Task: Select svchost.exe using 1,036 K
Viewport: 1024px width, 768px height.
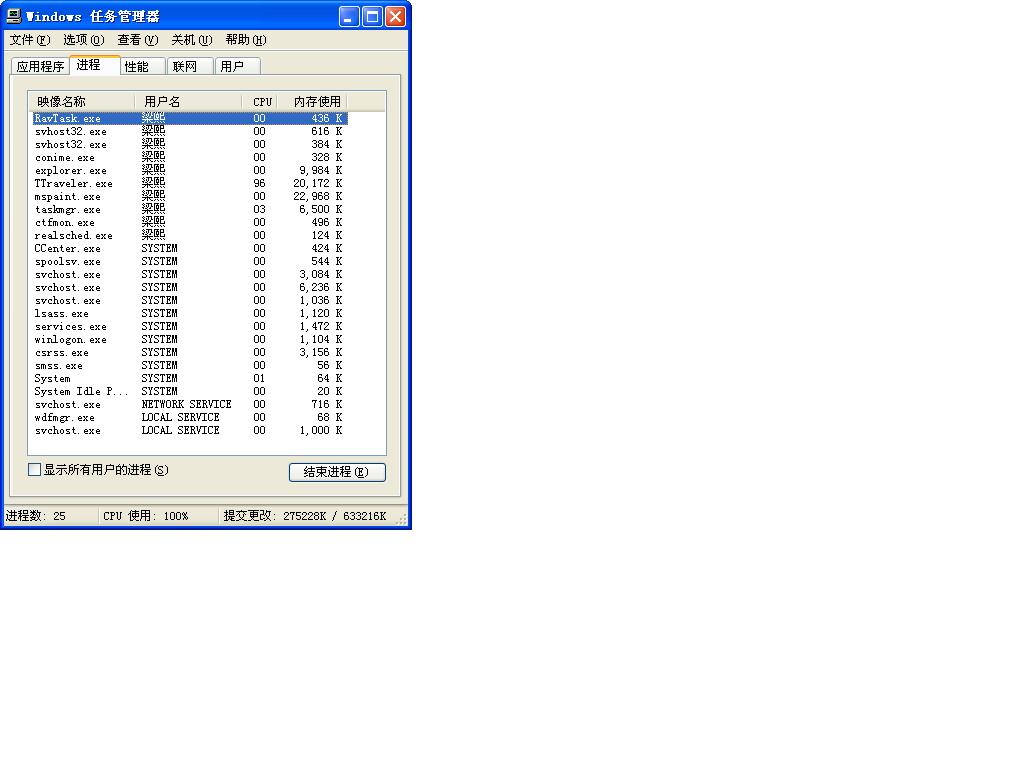Action: 189,300
